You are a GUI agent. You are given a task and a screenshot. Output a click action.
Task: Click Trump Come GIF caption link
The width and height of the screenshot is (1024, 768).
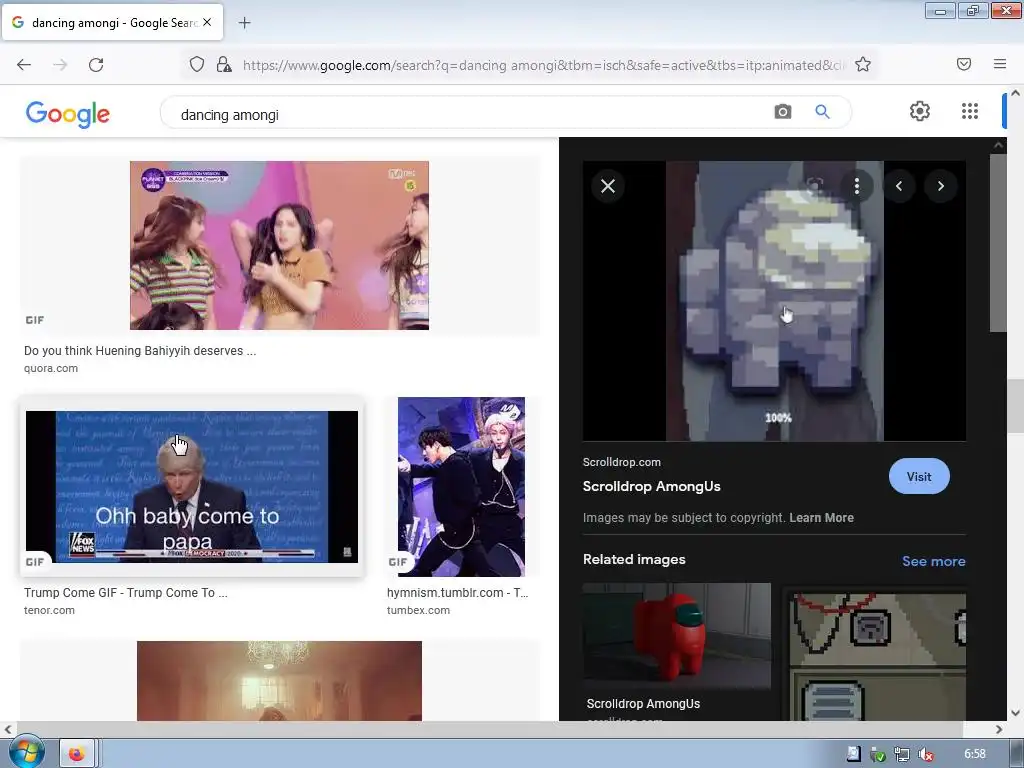click(126, 593)
